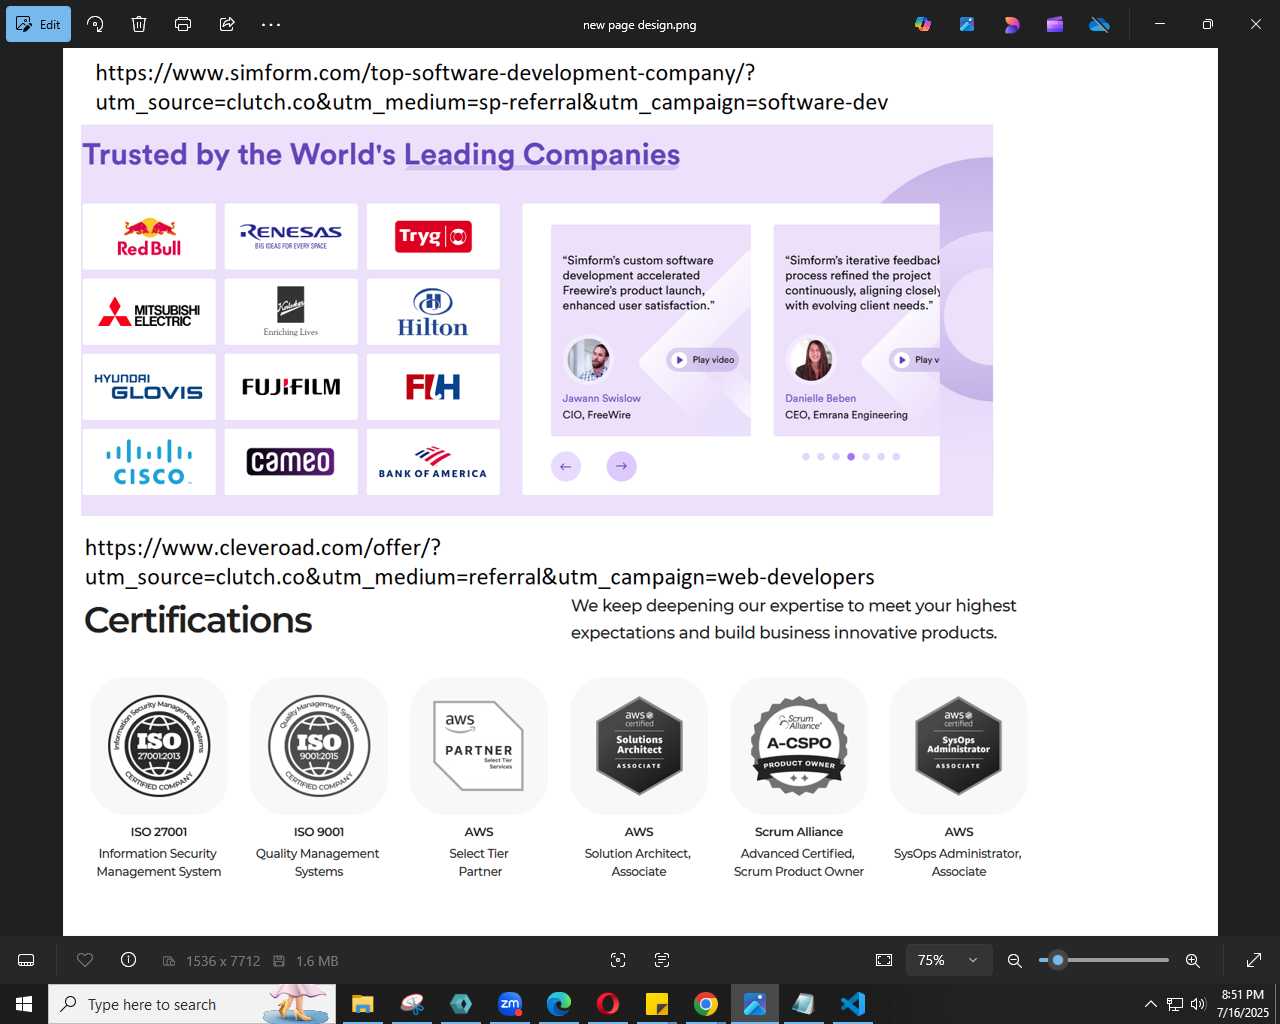Click the volume speaker tray icon
Image resolution: width=1280 pixels, height=1024 pixels.
coord(1198,1004)
